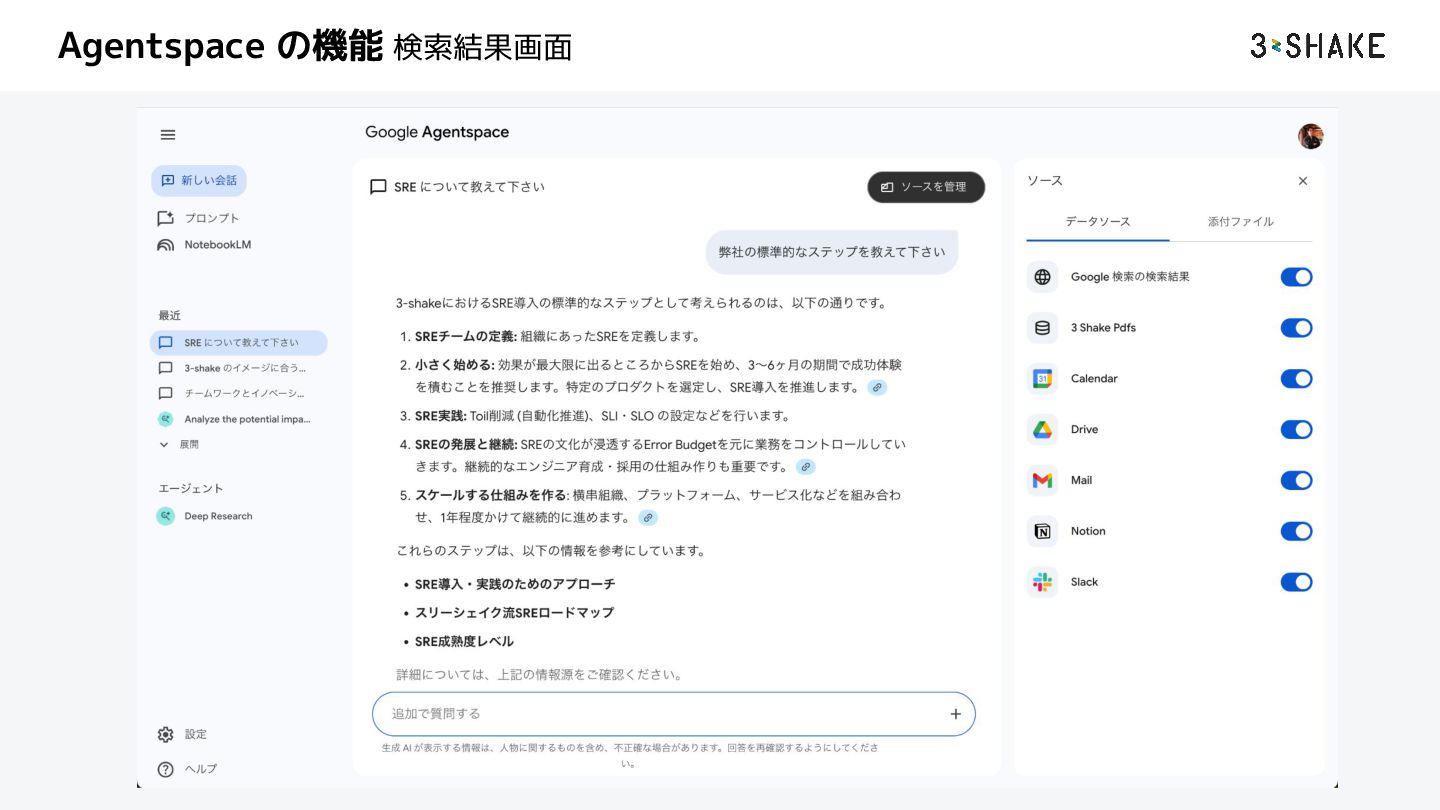Screen dimensions: 1440x810
Task: Open citation link after 'SRE導入を推進します'
Action: 877,388
